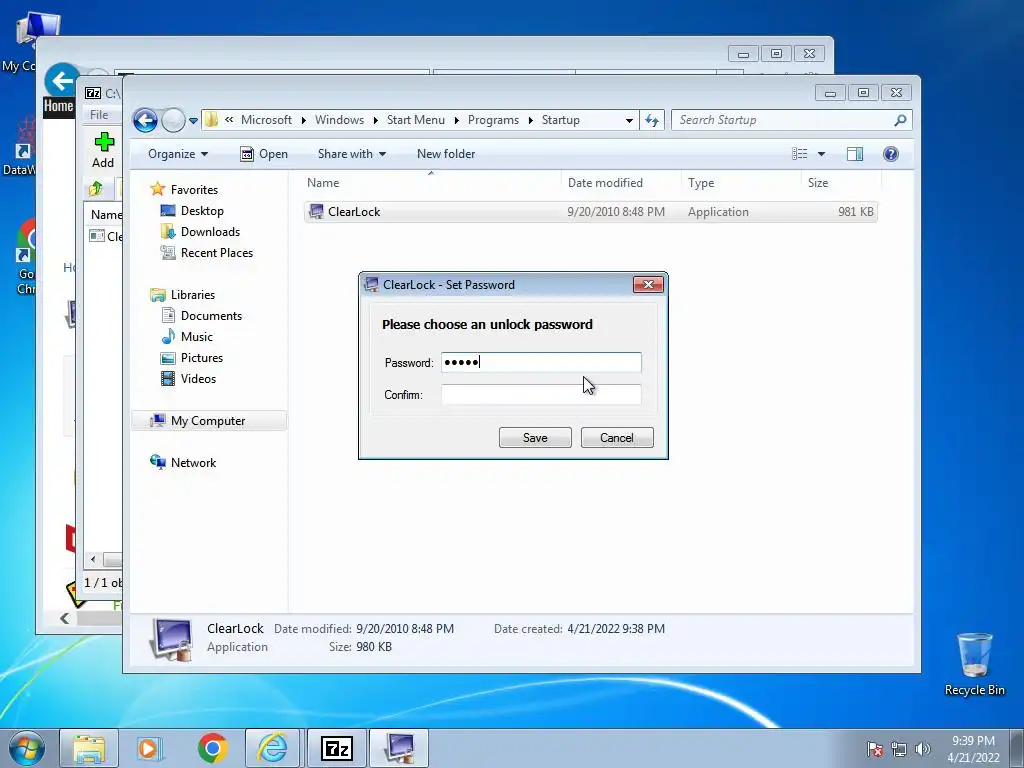
Task: Click Programs in address breadcrumb
Action: 493,120
